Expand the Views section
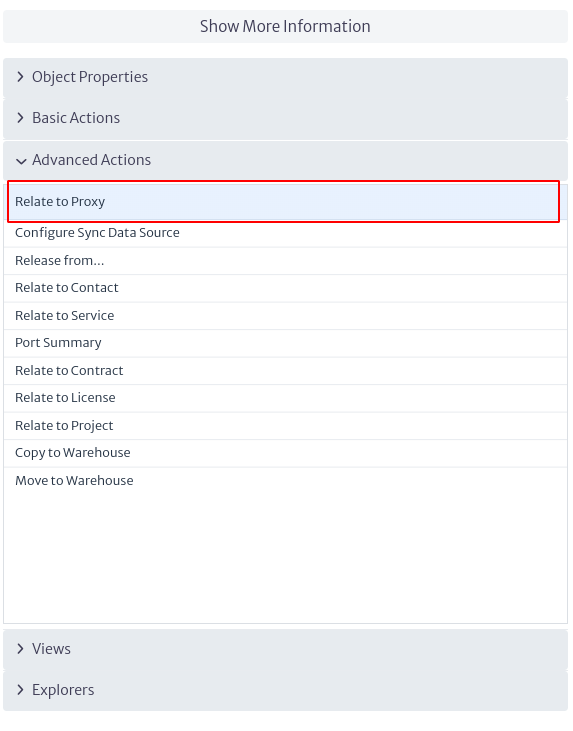Viewport: 573px width, 731px height. 285,649
